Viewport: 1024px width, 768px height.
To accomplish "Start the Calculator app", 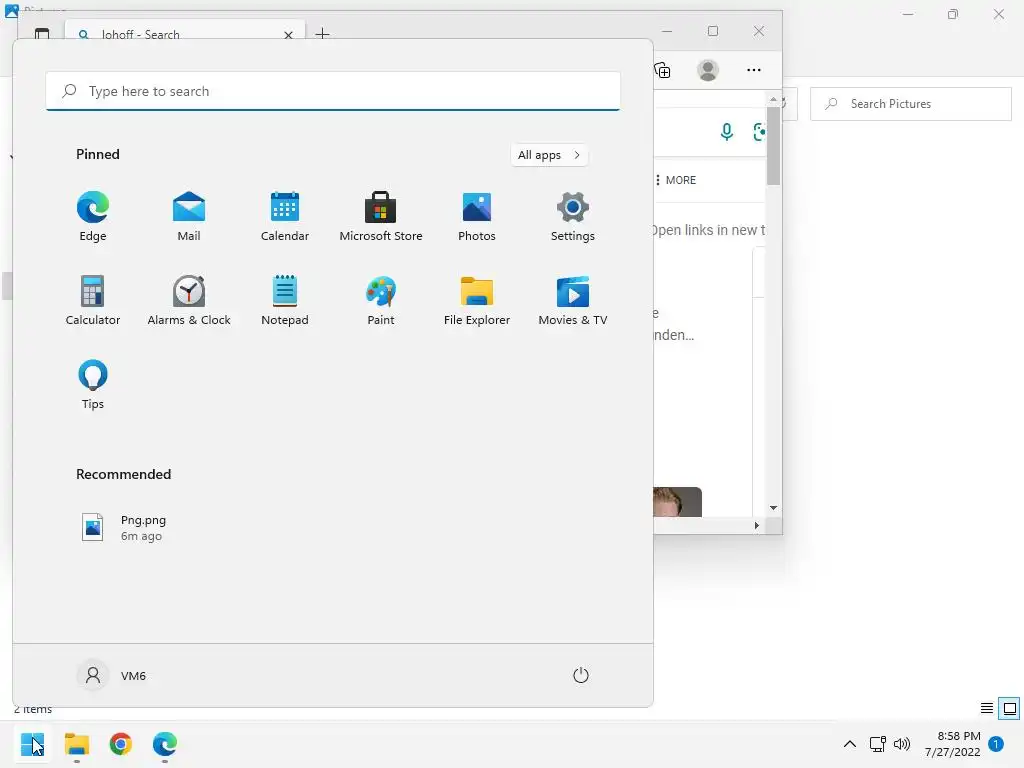I will click(93, 300).
